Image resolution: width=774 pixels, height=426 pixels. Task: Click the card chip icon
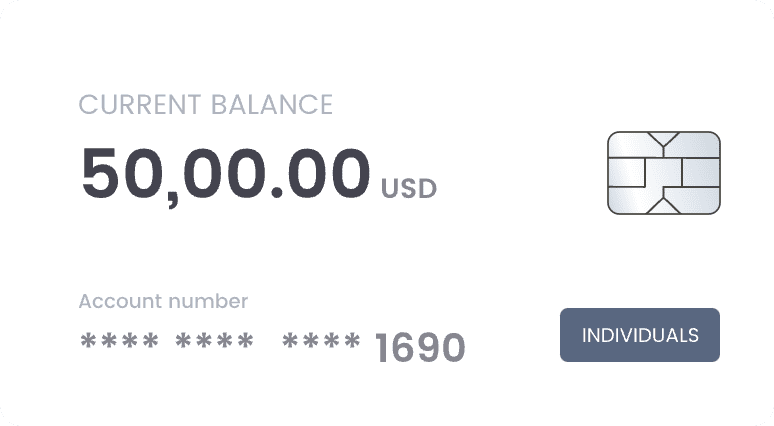tap(663, 173)
